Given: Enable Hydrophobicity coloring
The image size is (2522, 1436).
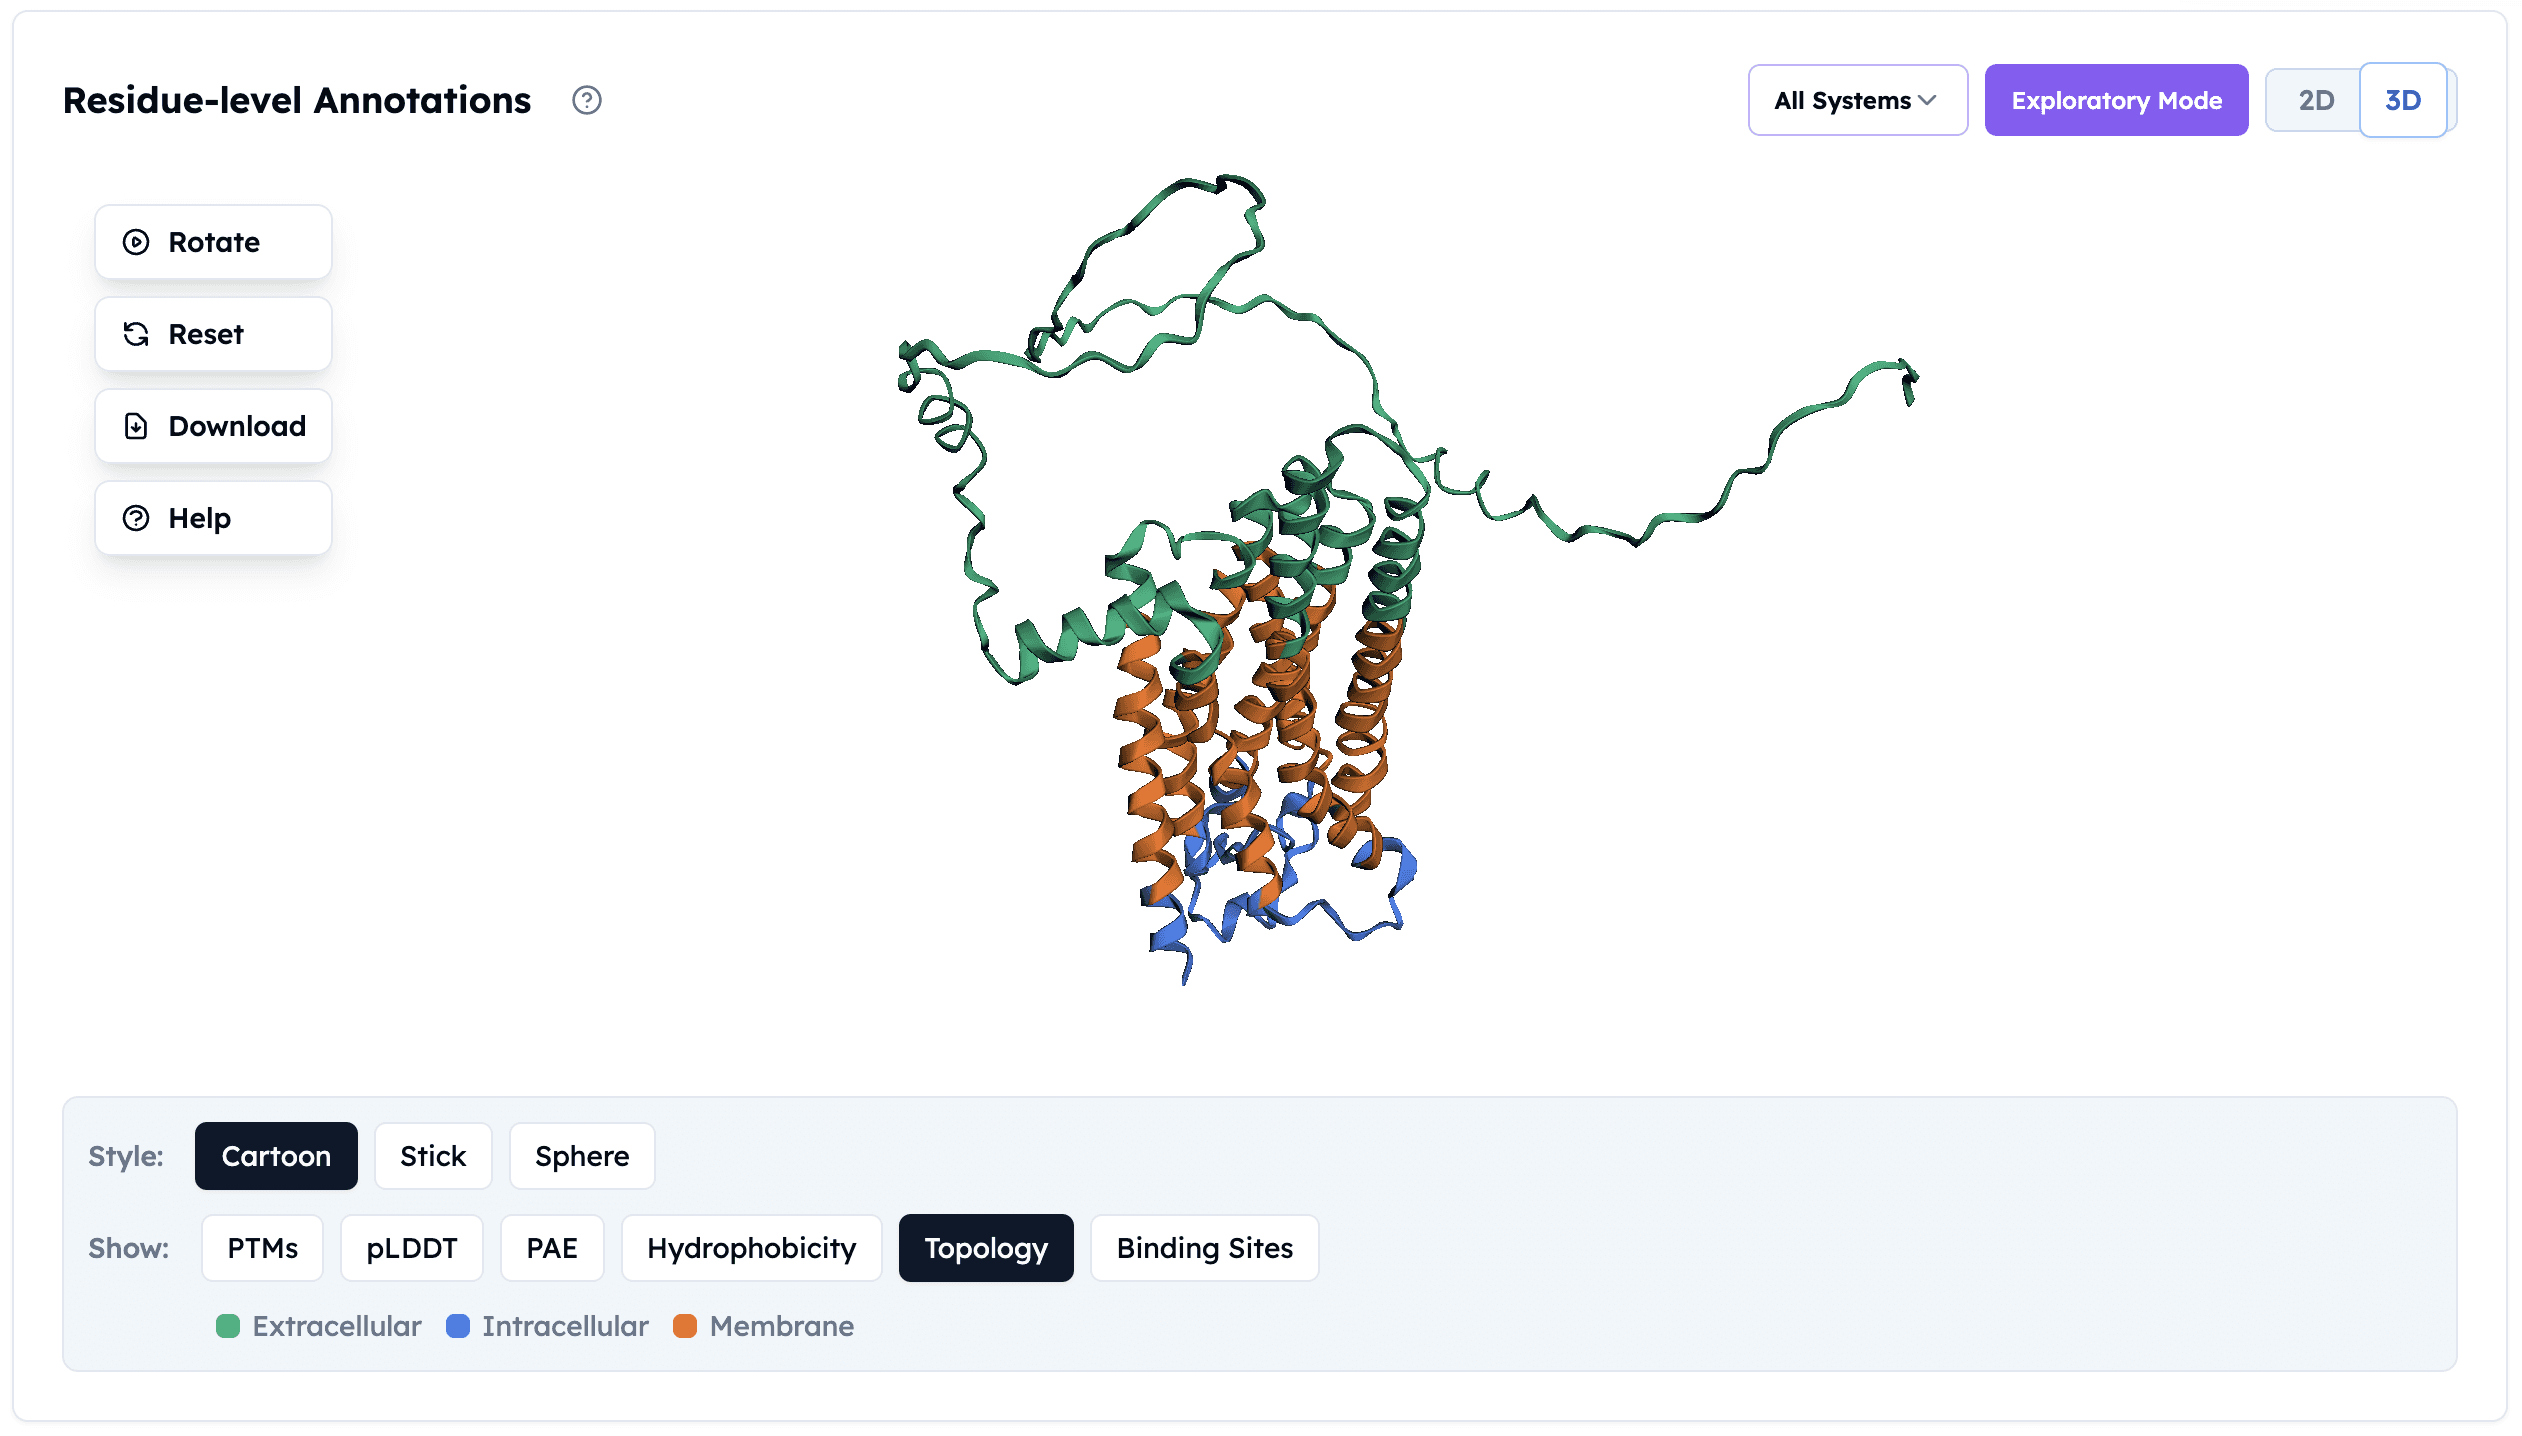Looking at the screenshot, I should [x=751, y=1248].
